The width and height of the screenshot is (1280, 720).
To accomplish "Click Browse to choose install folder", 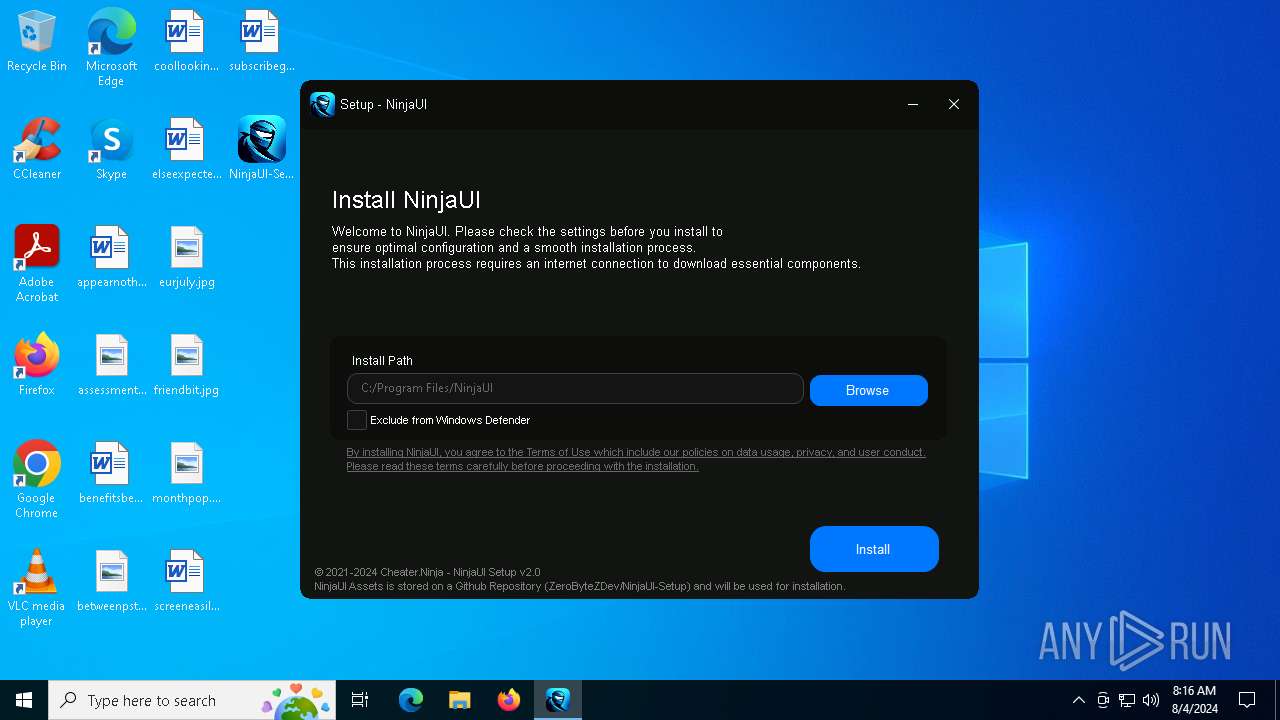I will pyautogui.click(x=868, y=390).
